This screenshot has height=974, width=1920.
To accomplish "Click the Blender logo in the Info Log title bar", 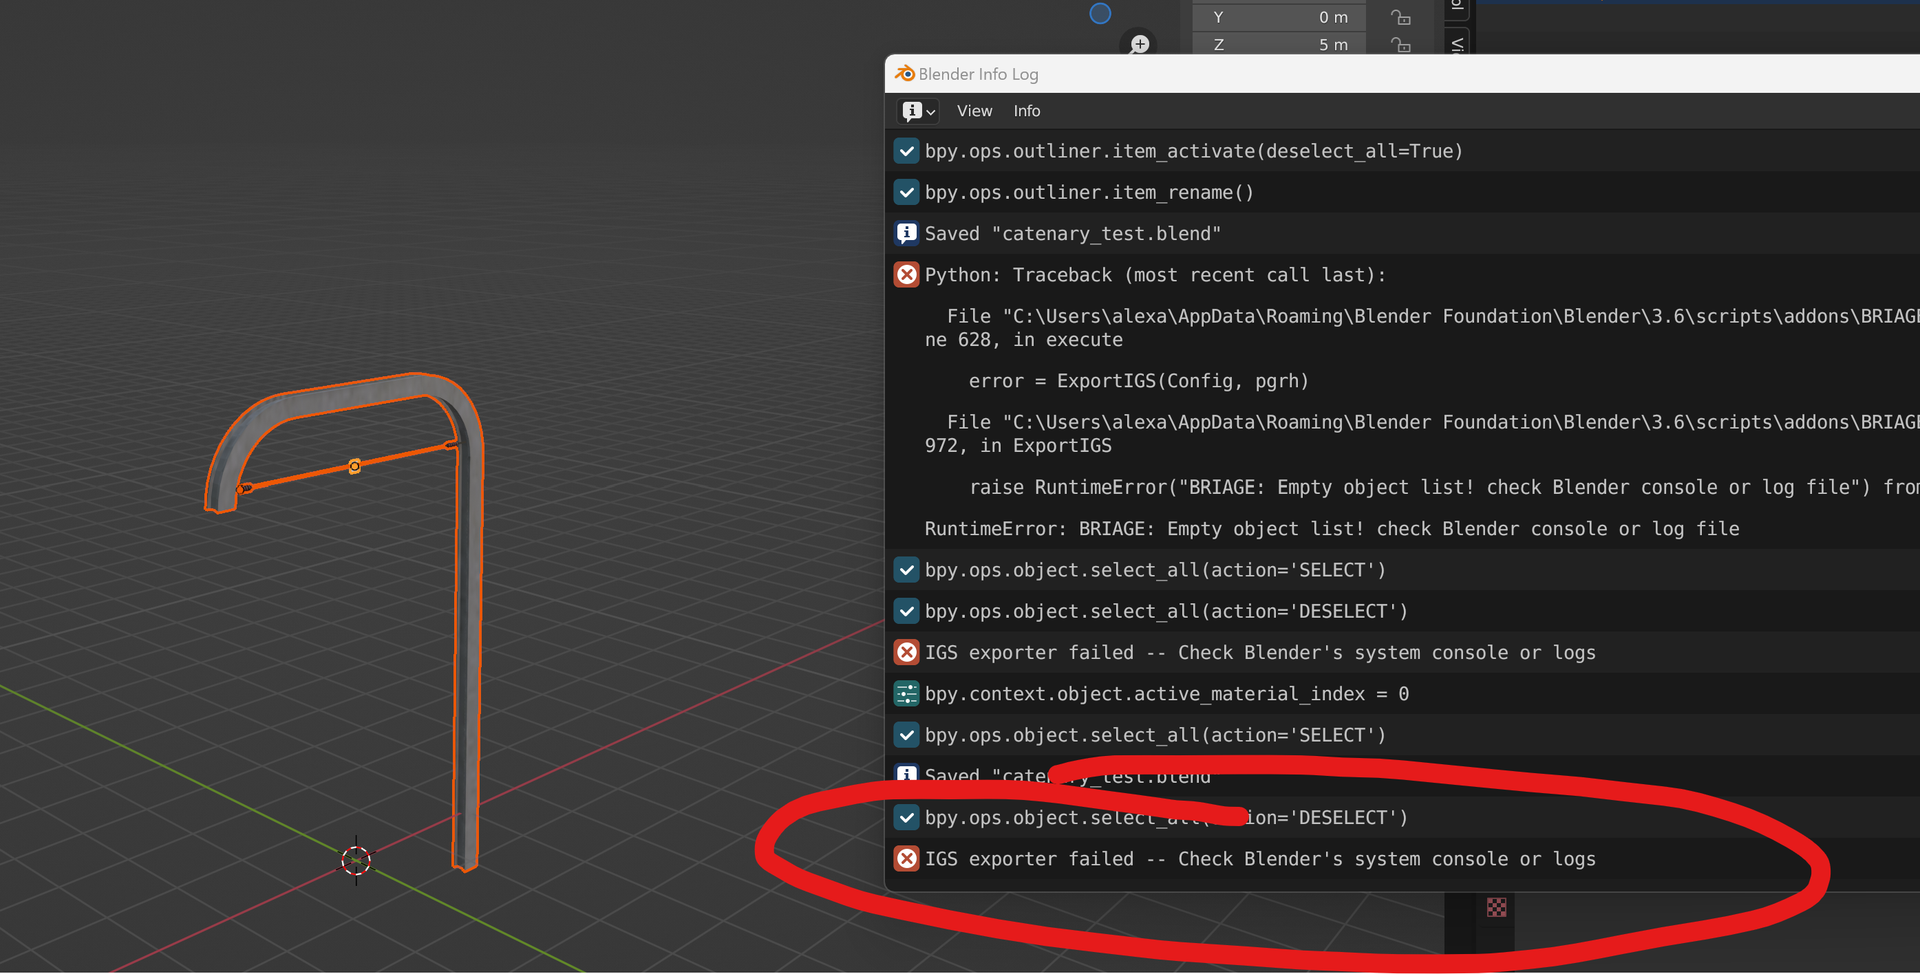I will (x=904, y=74).
